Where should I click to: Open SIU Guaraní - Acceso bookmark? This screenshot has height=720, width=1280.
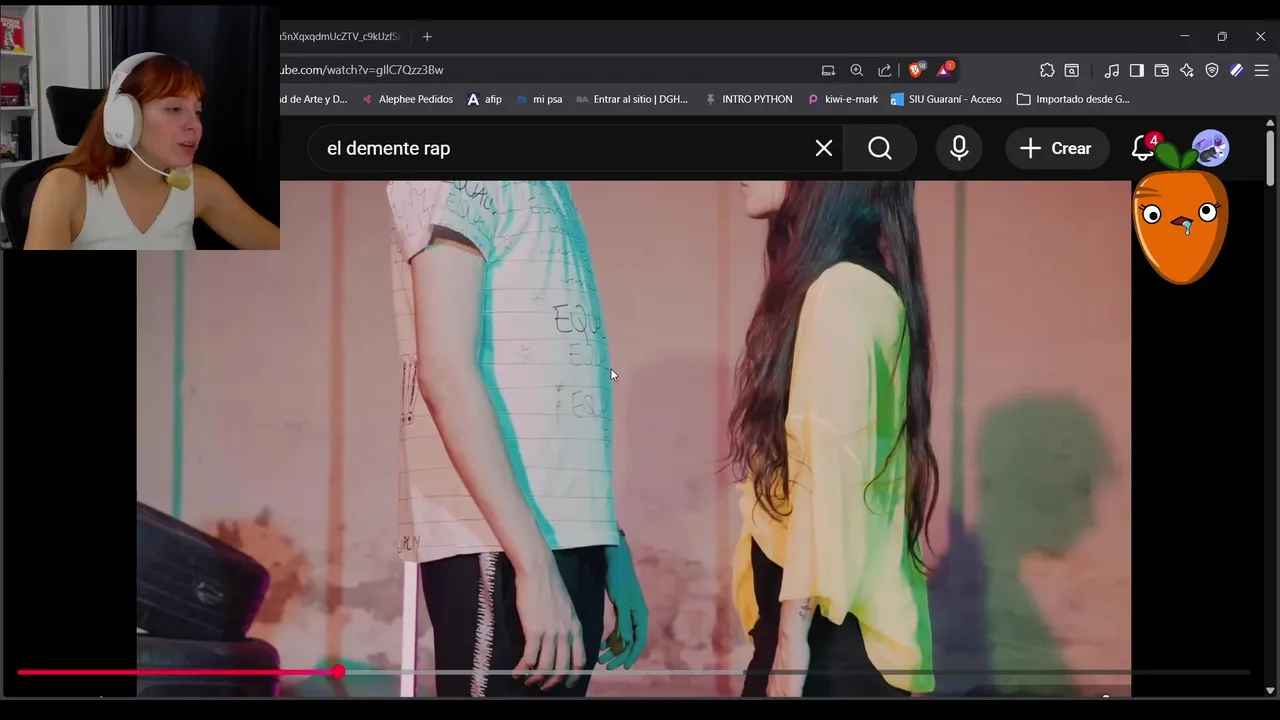point(946,99)
